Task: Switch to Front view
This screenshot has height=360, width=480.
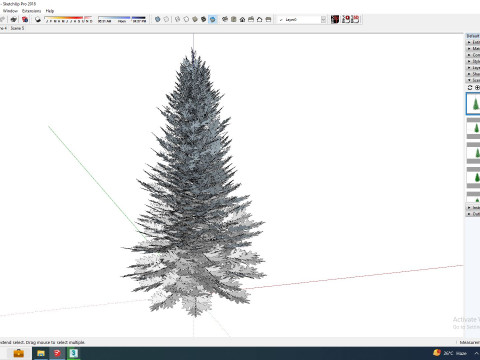Action: (242, 19)
